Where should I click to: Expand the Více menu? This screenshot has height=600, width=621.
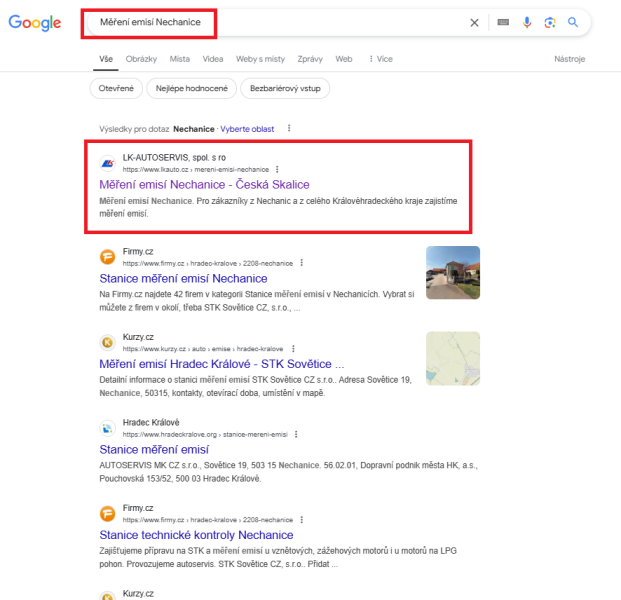point(381,59)
